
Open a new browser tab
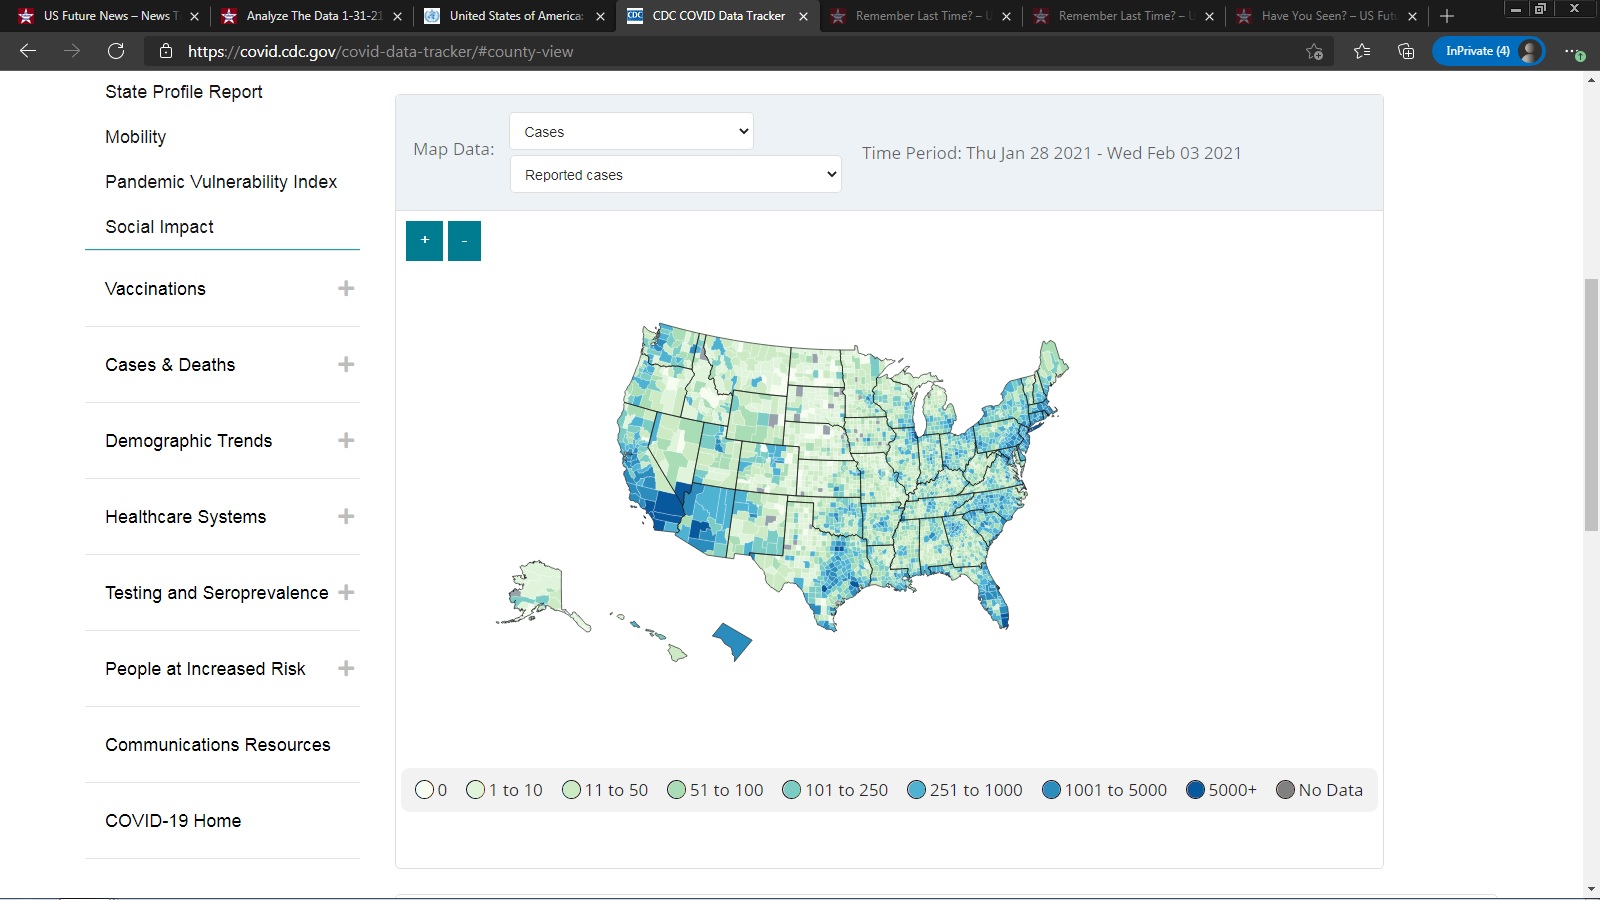click(1446, 16)
